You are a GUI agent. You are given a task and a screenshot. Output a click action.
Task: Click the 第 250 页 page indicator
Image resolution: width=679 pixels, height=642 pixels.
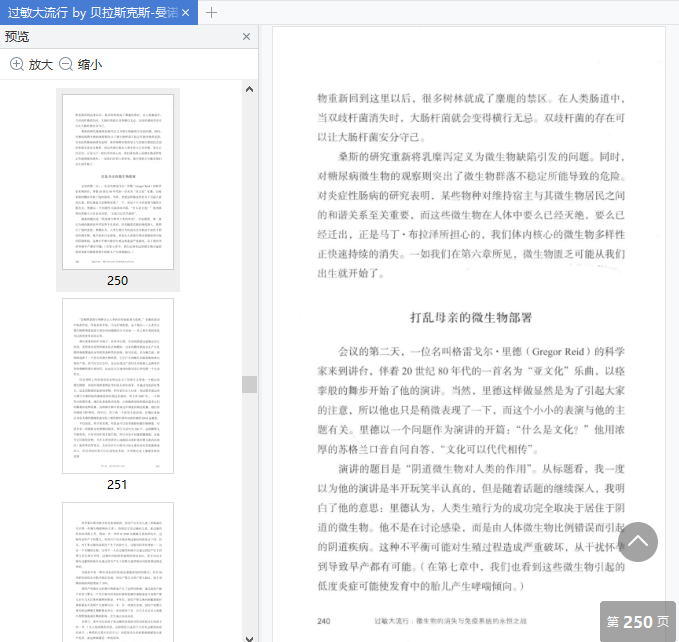[x=638, y=621]
